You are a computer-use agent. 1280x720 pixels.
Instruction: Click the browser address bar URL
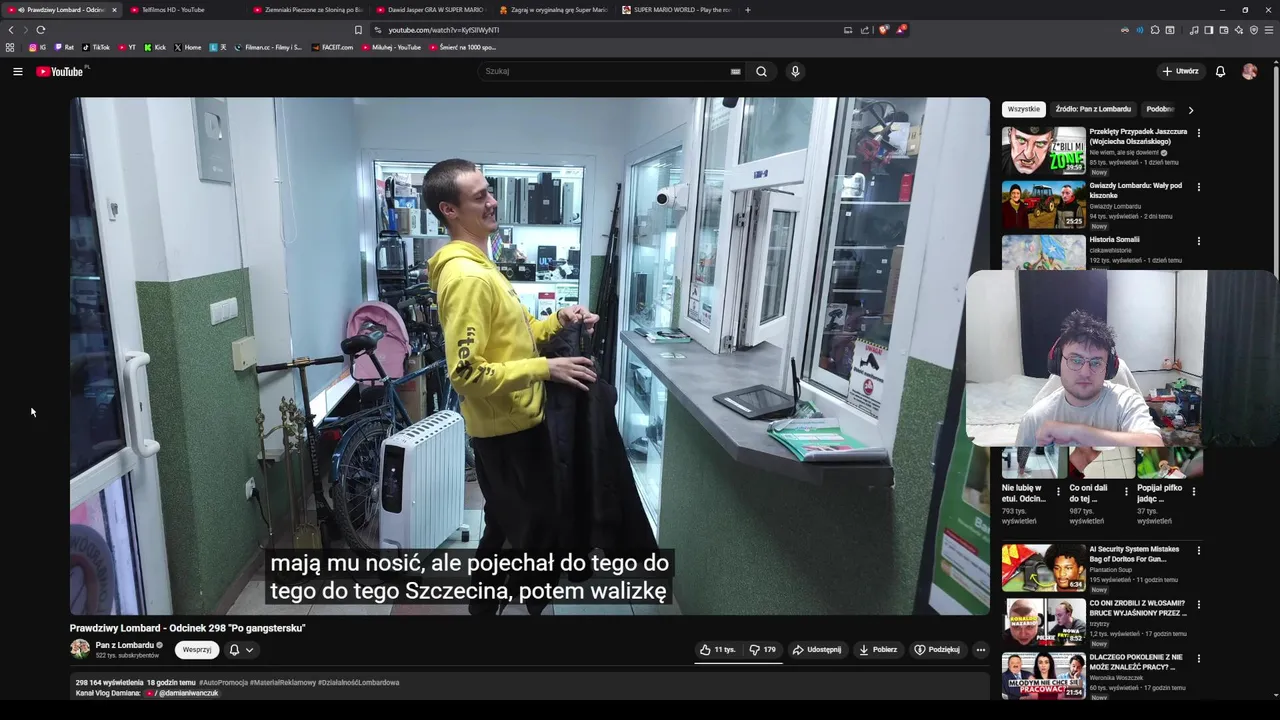443,30
